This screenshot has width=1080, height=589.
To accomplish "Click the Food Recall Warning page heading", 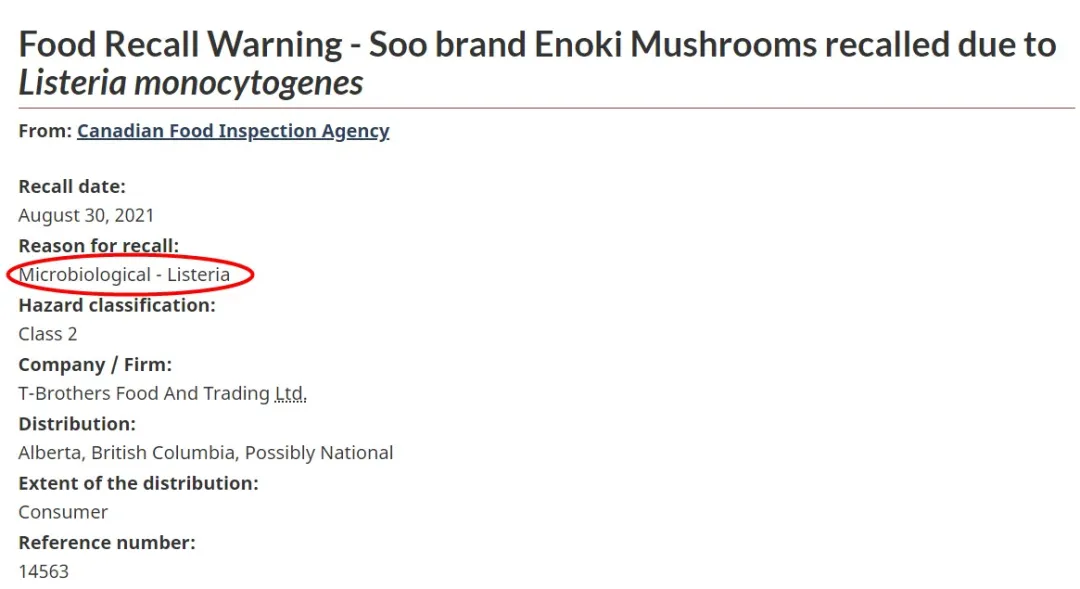I will [x=537, y=63].
